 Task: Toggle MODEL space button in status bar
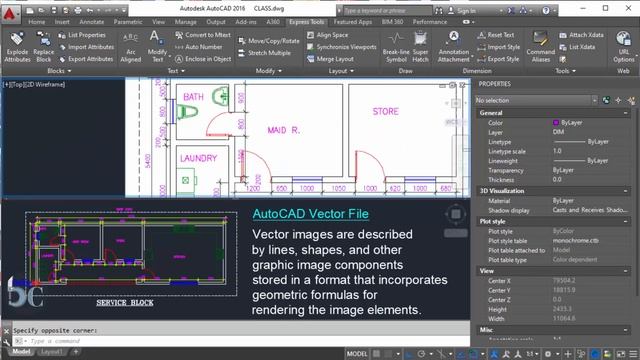357,354
